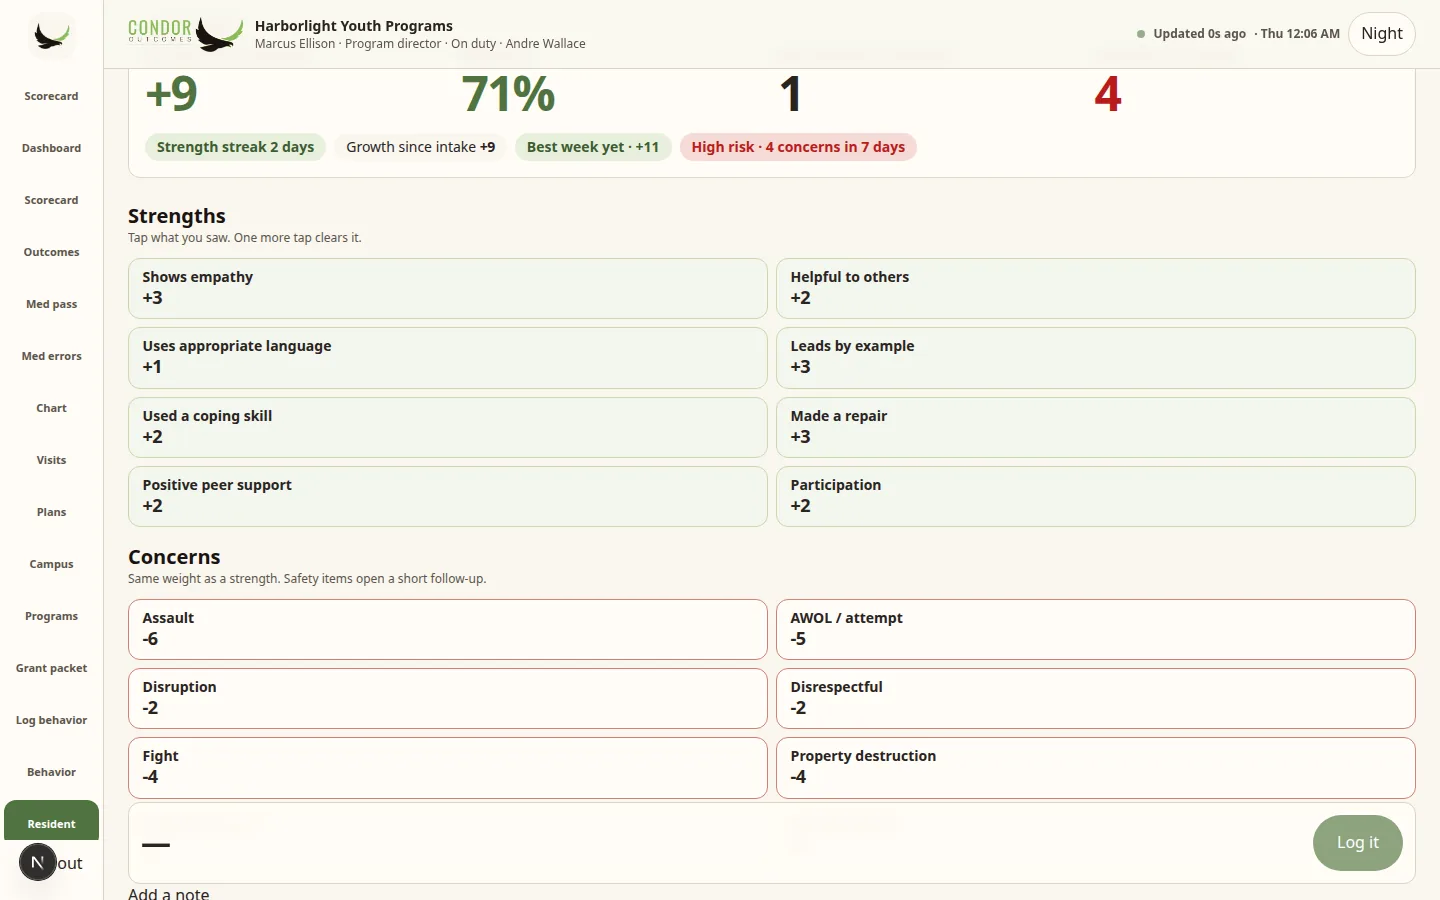Open Dashboard in the sidebar

[x=51, y=148]
